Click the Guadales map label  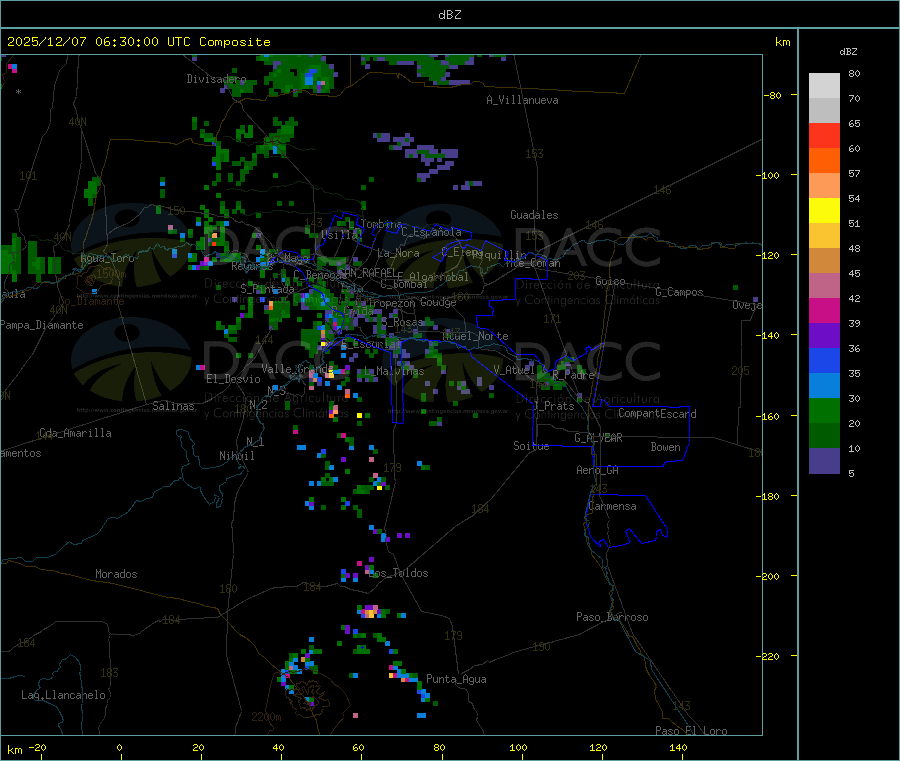click(x=534, y=215)
